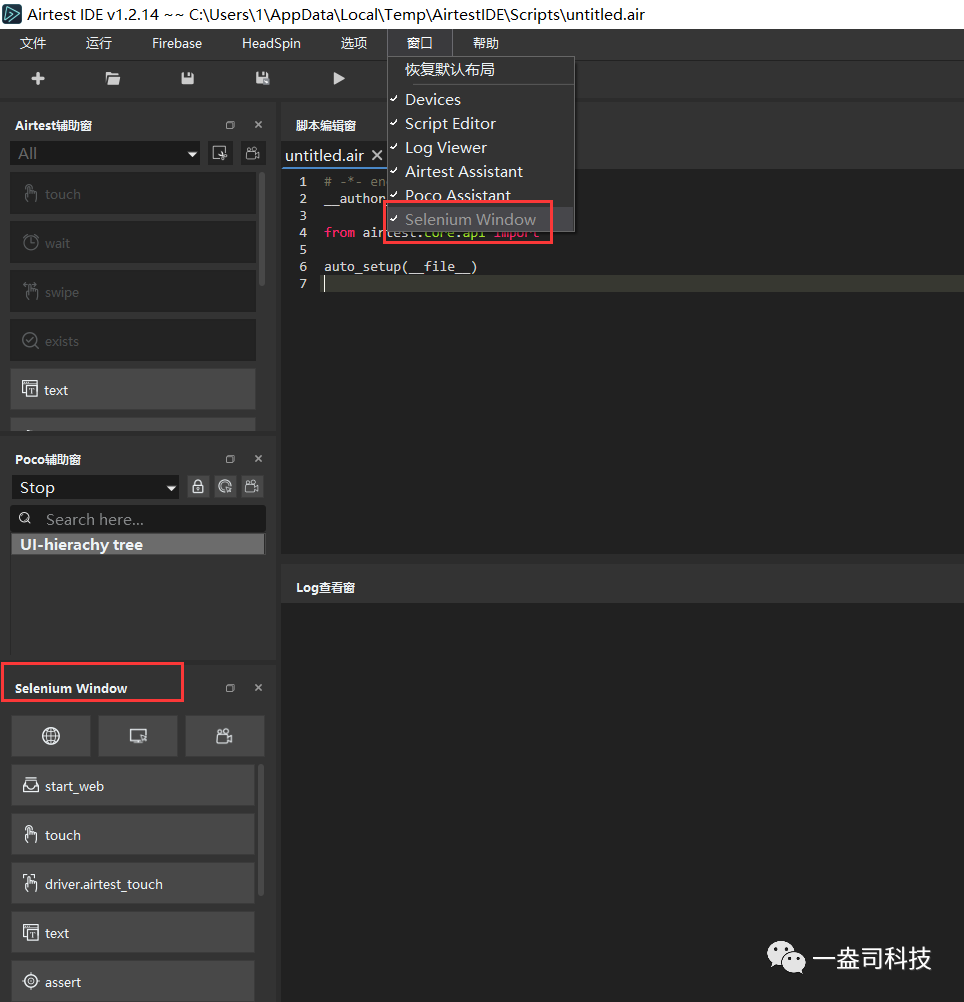964x1002 pixels.
Task: Open the Poco Stop mode dropdown
Action: tap(95, 488)
